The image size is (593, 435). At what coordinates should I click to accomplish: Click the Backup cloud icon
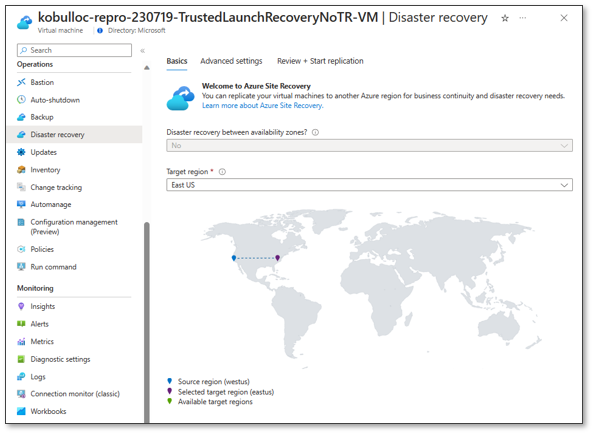pos(21,117)
